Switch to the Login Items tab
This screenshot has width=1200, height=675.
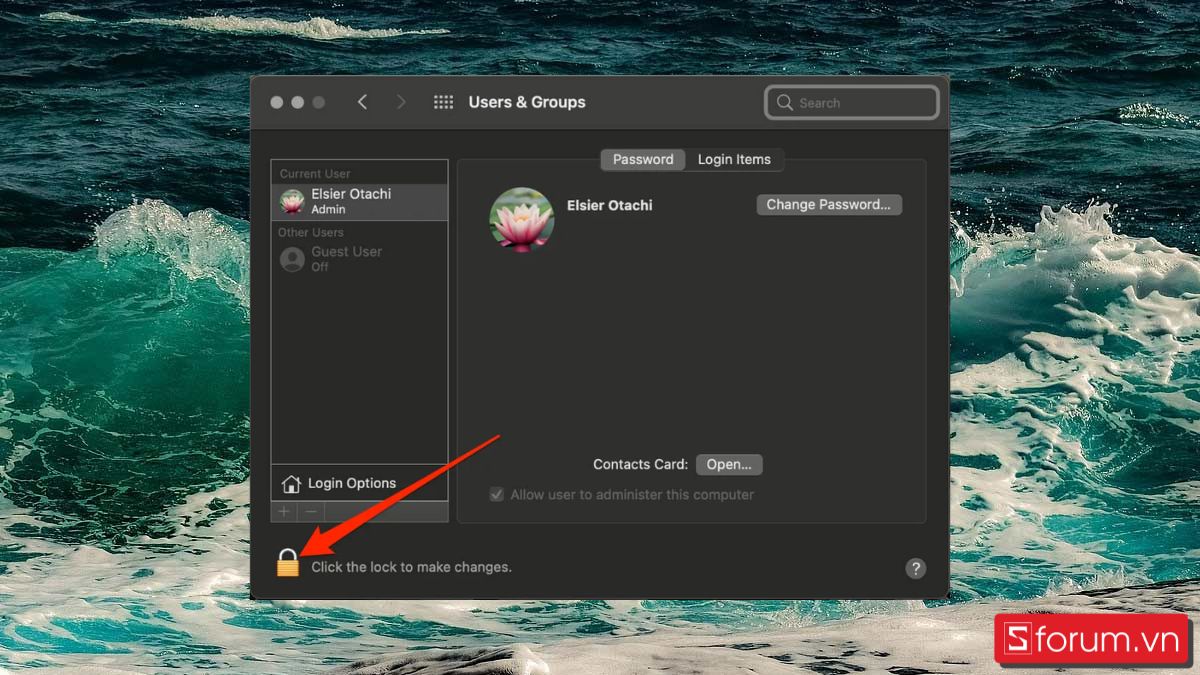734,159
